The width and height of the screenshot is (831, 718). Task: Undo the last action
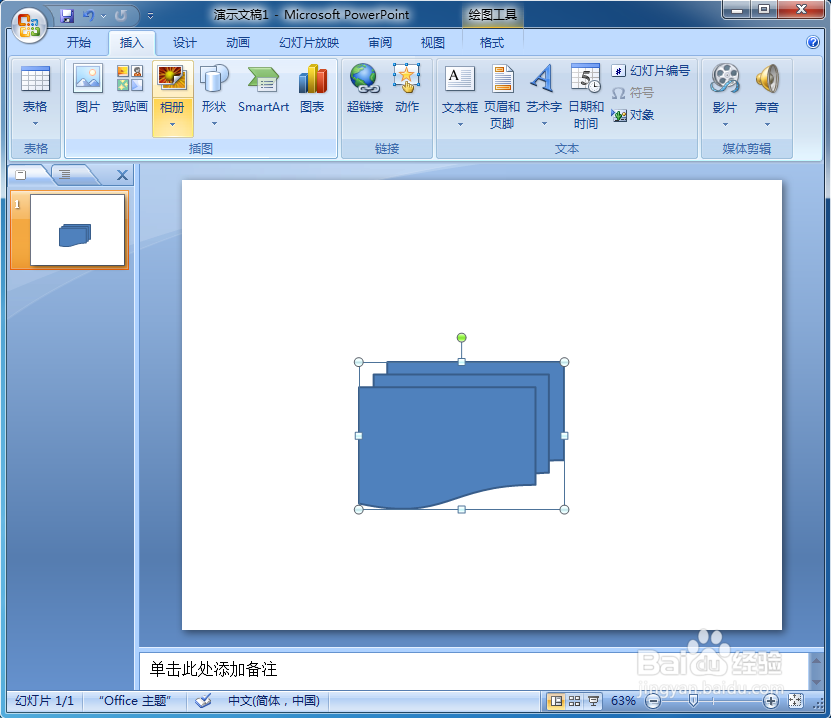[89, 16]
